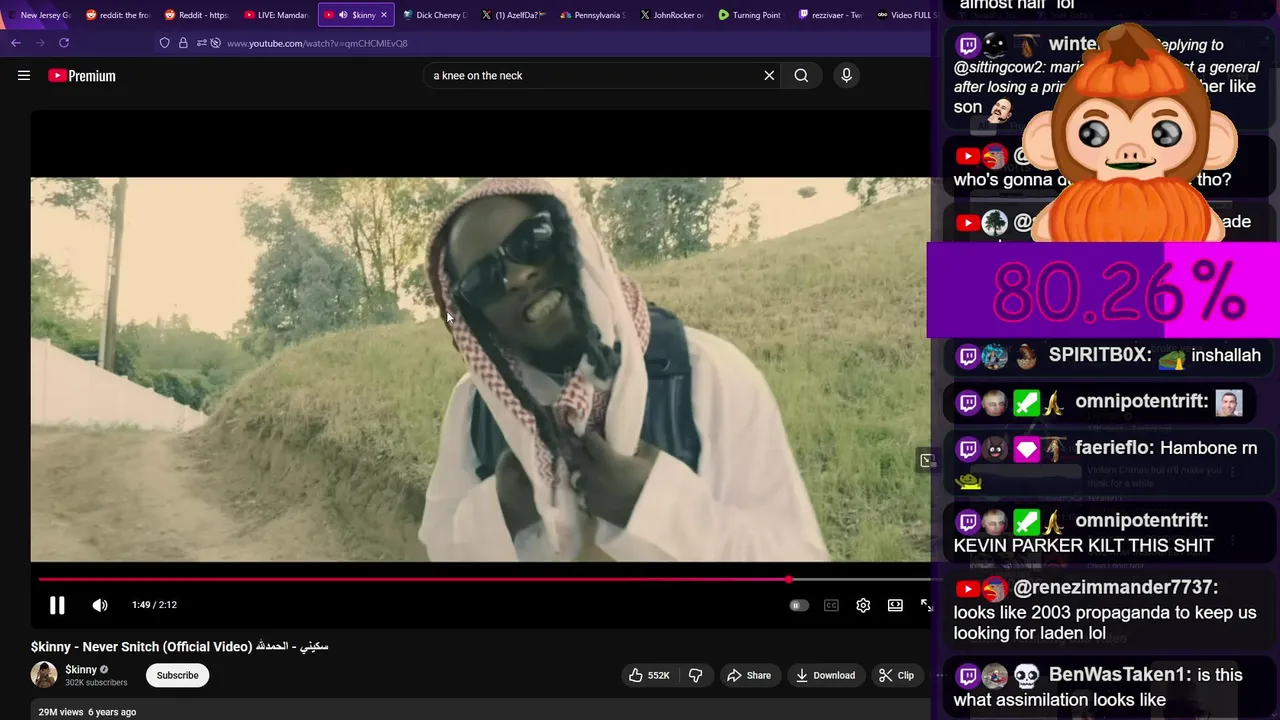Screen dimensions: 1280x720
Task: Click the video frame to pause
Action: pos(480,370)
